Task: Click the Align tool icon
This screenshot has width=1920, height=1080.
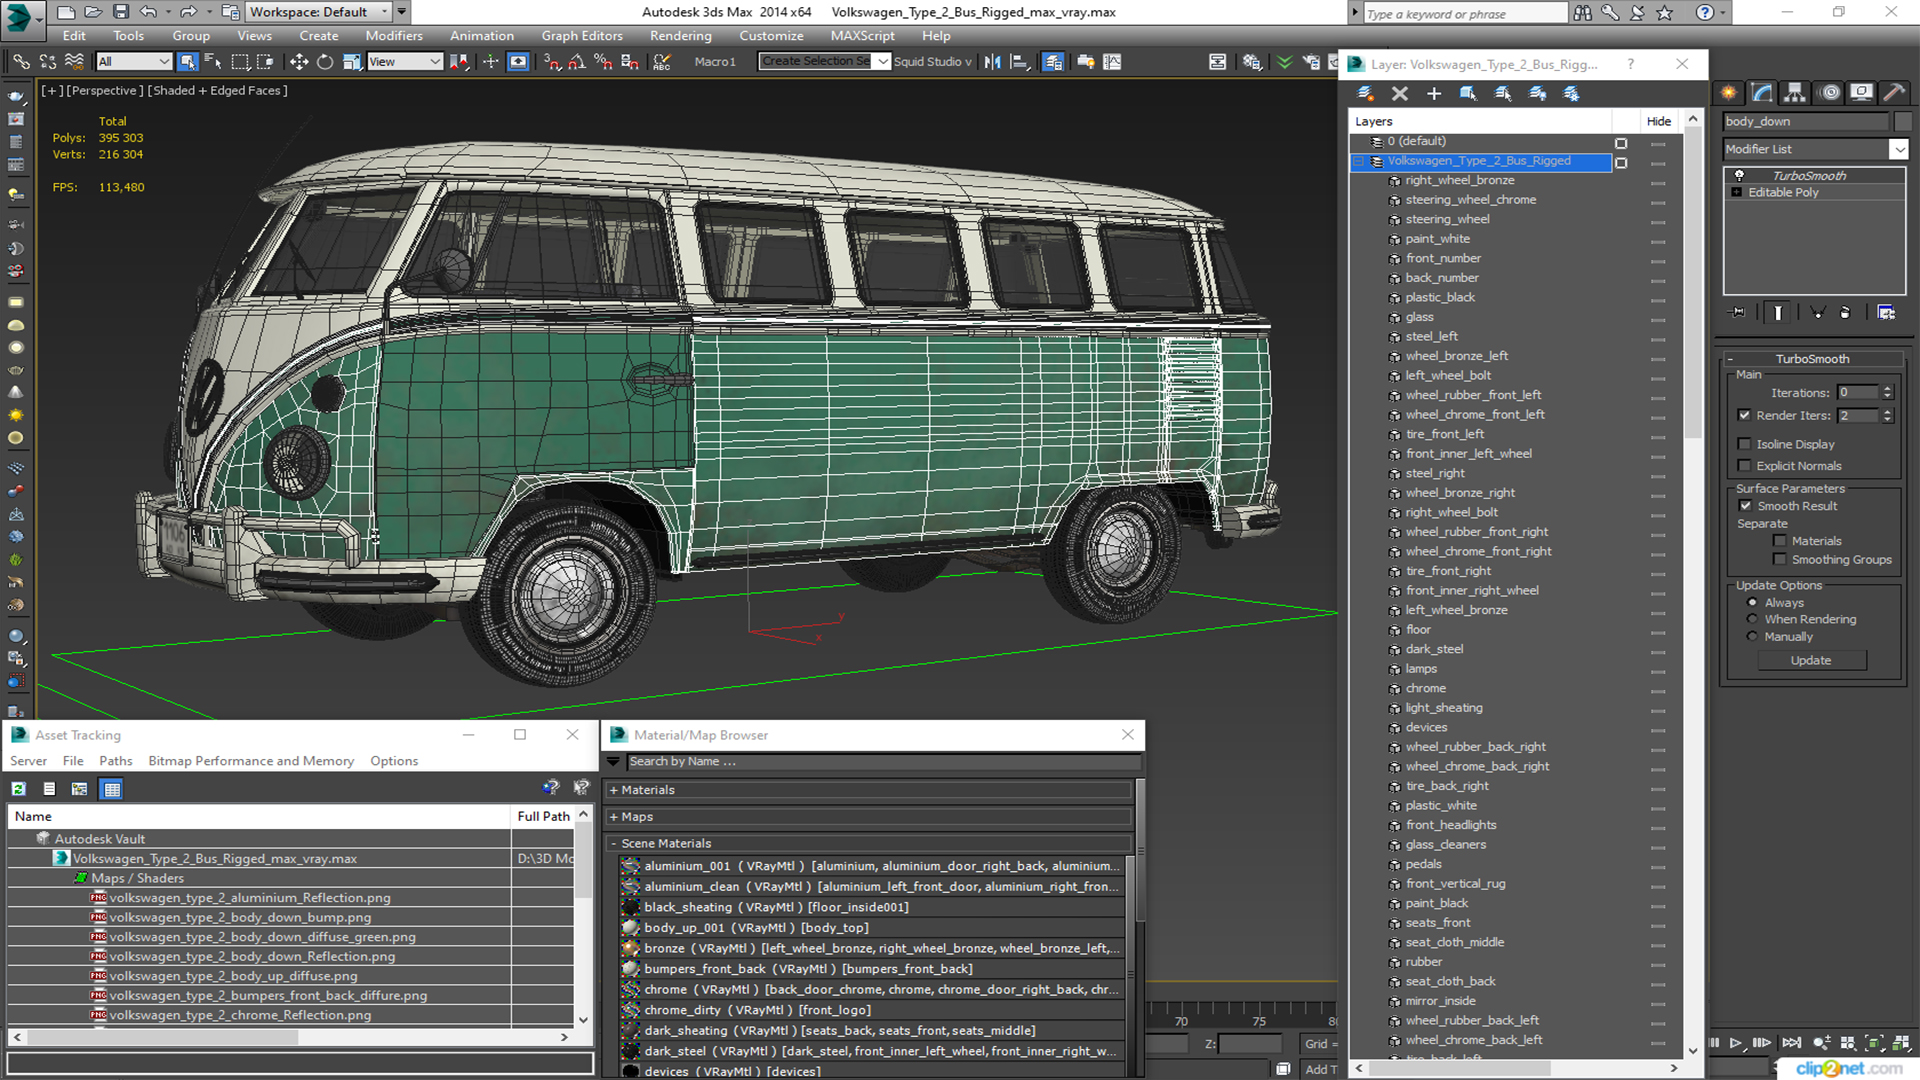Action: click(1019, 62)
